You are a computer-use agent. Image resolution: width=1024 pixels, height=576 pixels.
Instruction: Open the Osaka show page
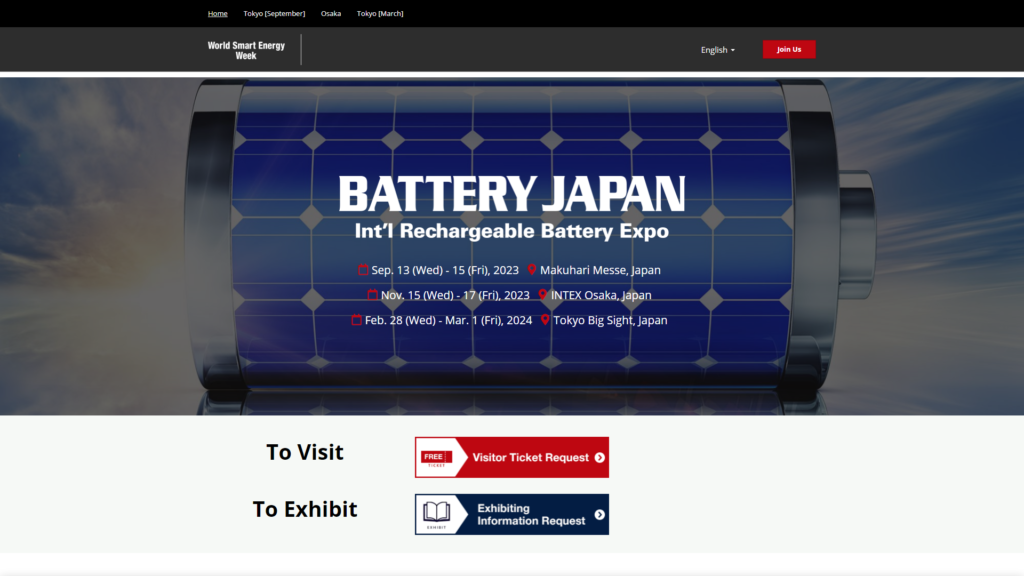[x=330, y=14]
